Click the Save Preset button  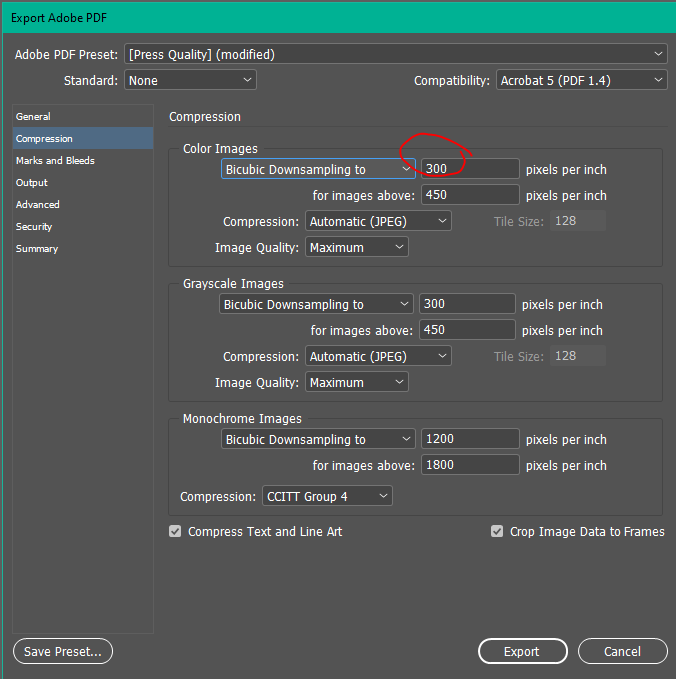coord(63,652)
